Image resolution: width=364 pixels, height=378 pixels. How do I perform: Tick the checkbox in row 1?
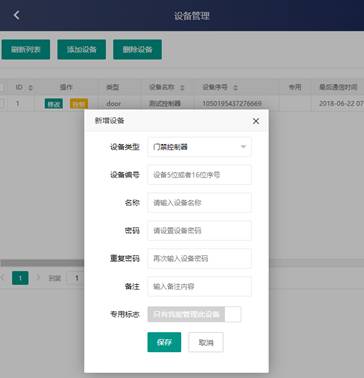2,104
